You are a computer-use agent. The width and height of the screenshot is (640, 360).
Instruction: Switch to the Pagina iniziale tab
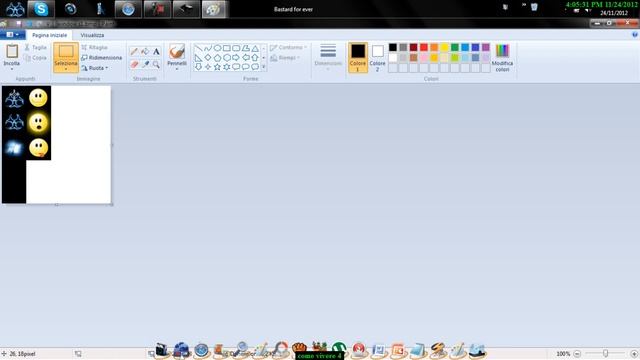pos(49,35)
